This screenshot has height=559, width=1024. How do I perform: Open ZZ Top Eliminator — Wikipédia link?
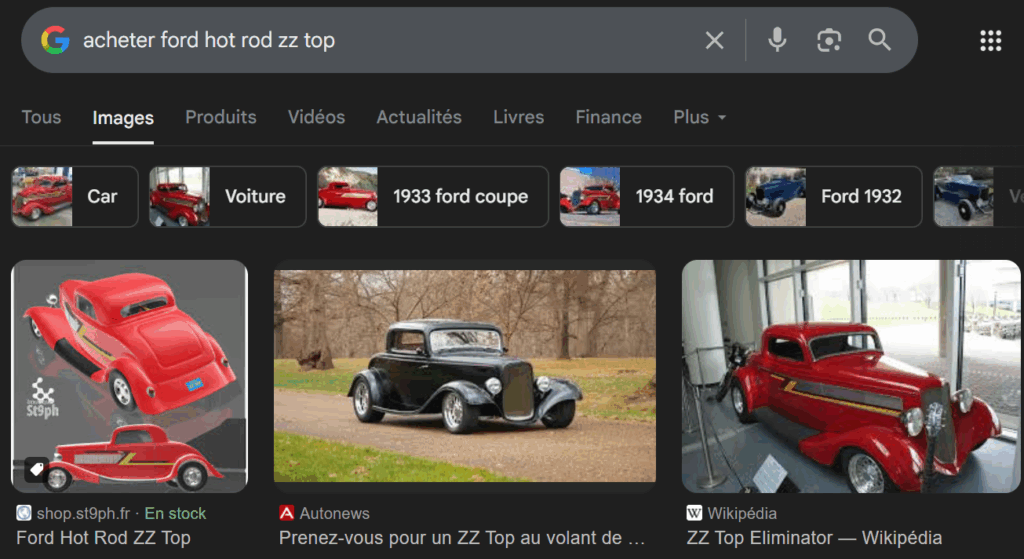coord(813,538)
